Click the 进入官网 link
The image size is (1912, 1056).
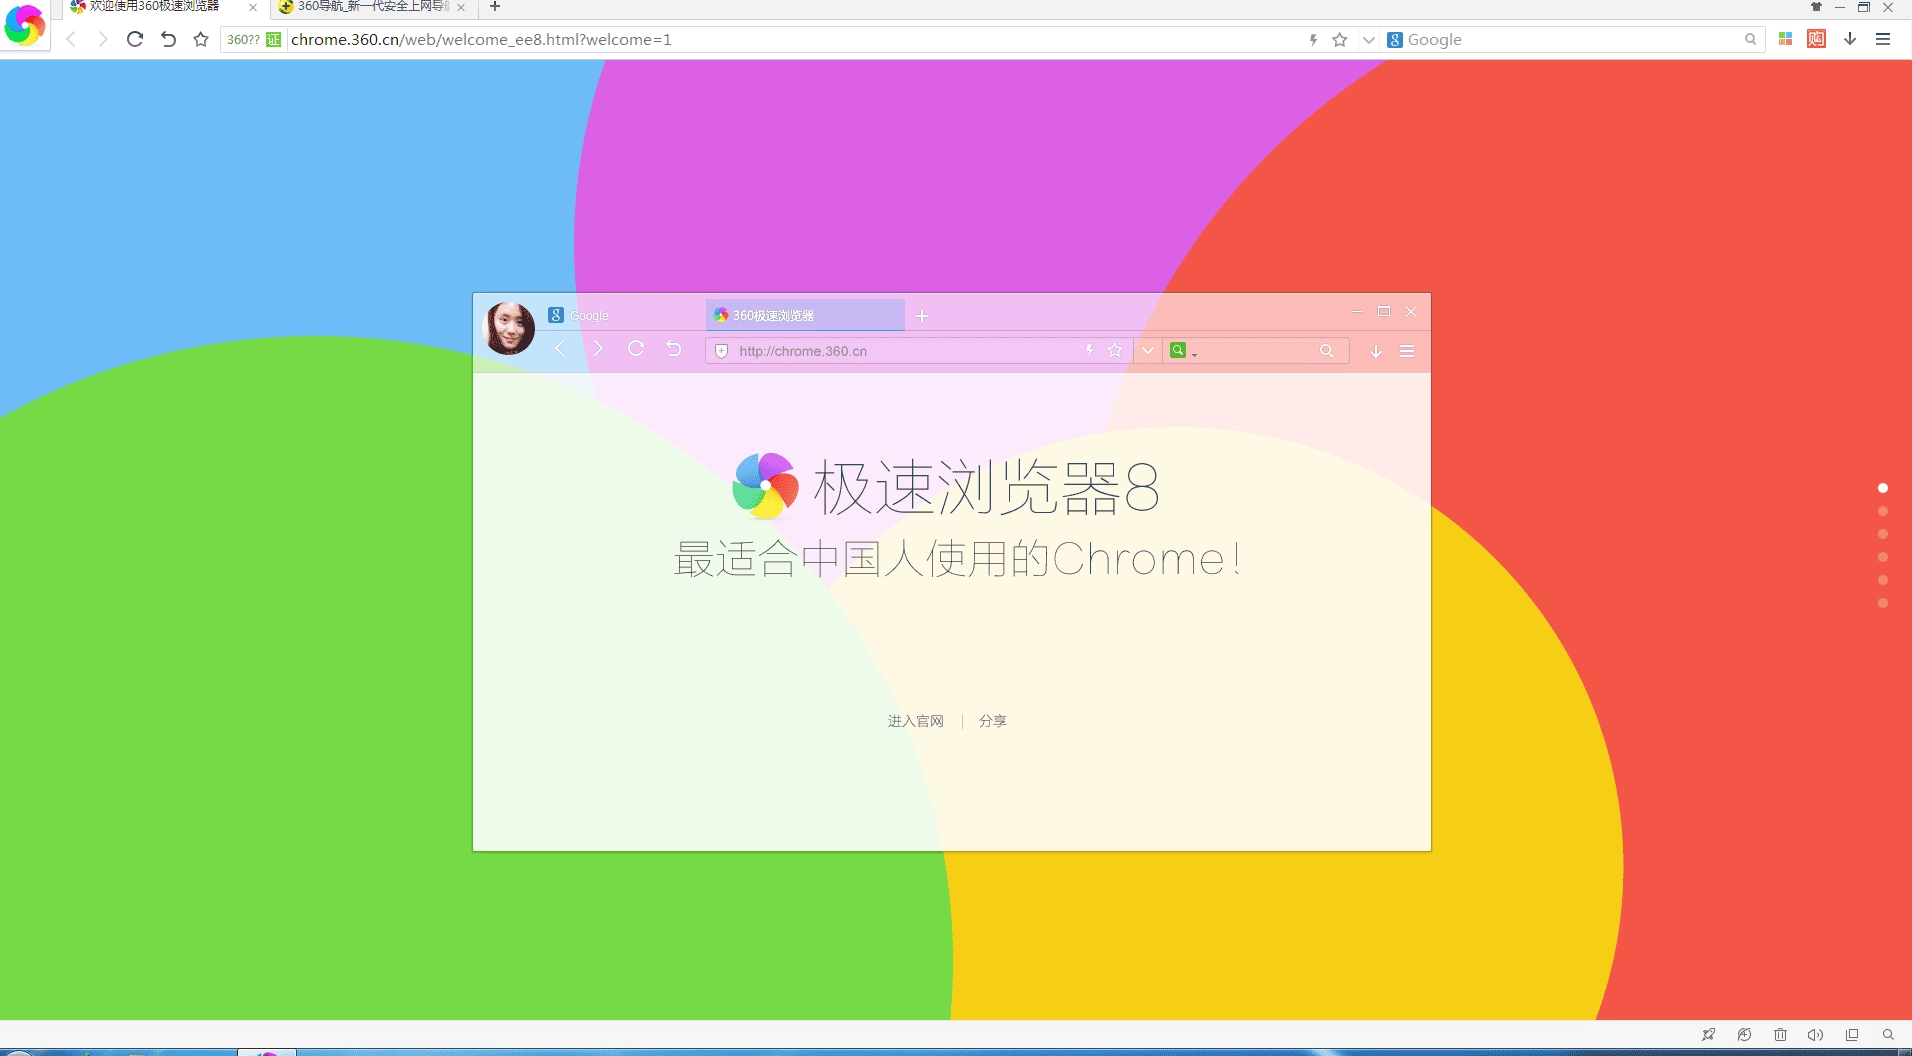915,721
